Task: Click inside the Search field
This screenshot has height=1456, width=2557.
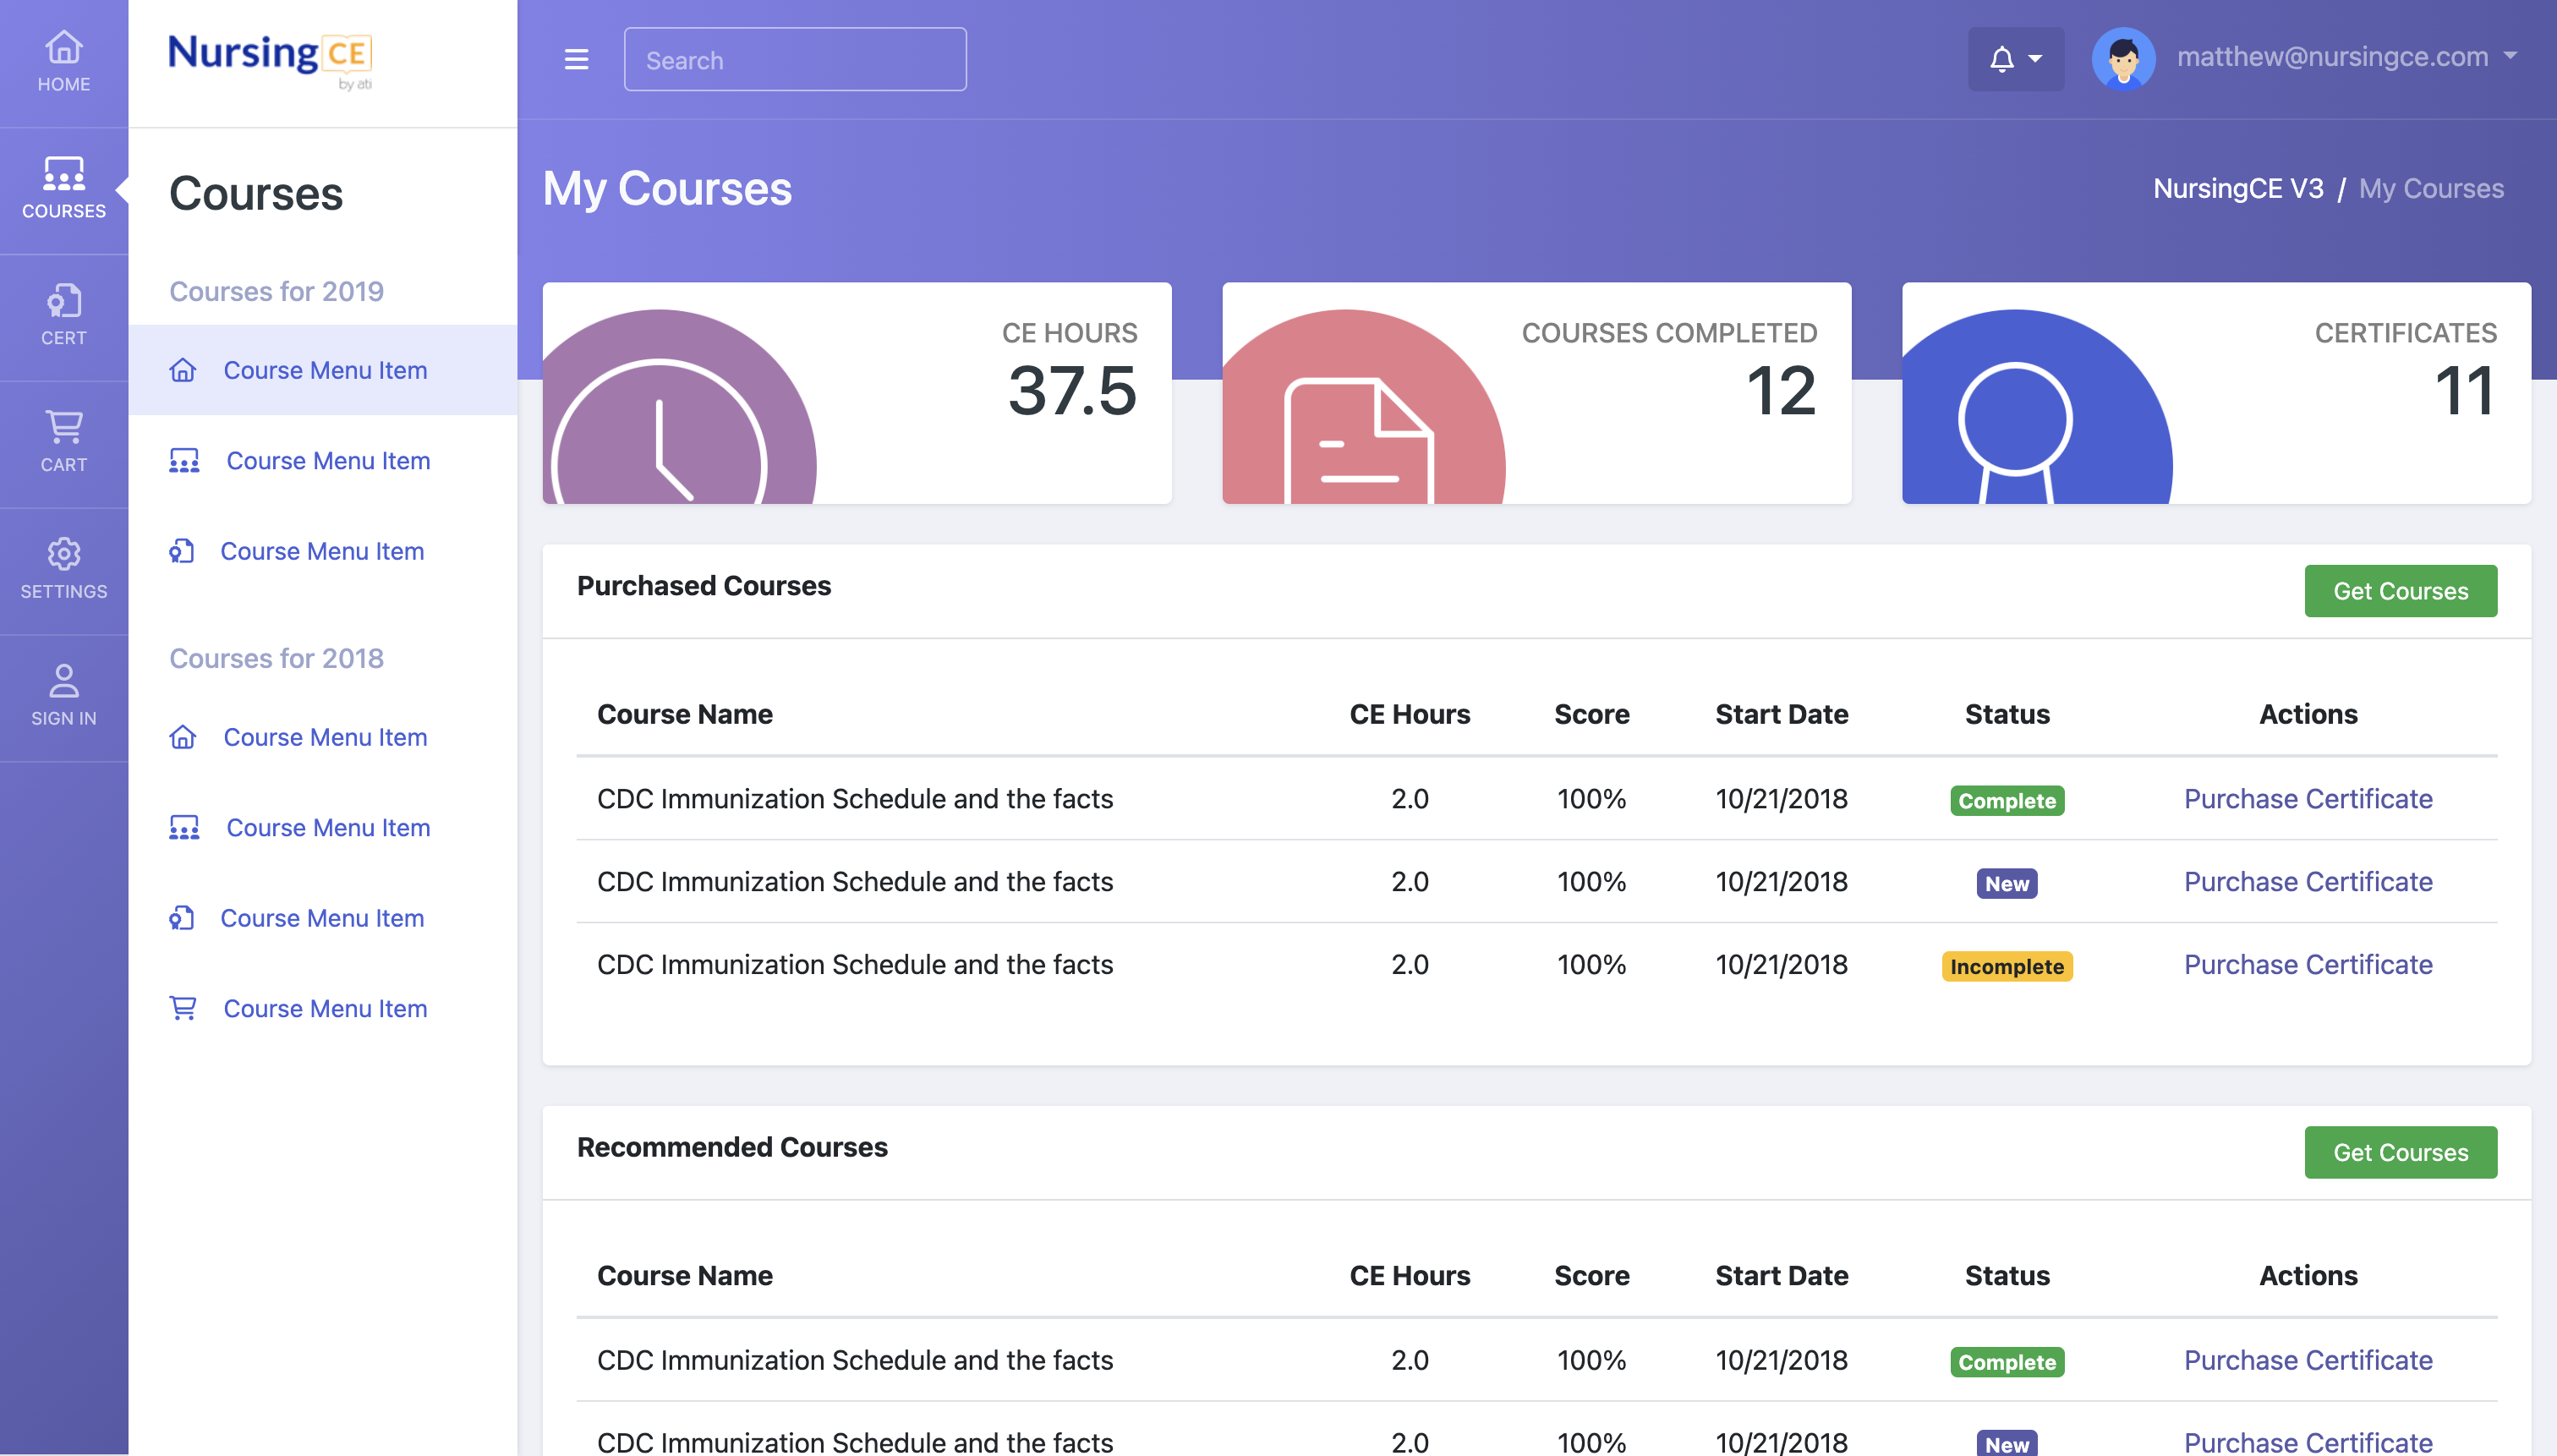Action: coord(794,59)
